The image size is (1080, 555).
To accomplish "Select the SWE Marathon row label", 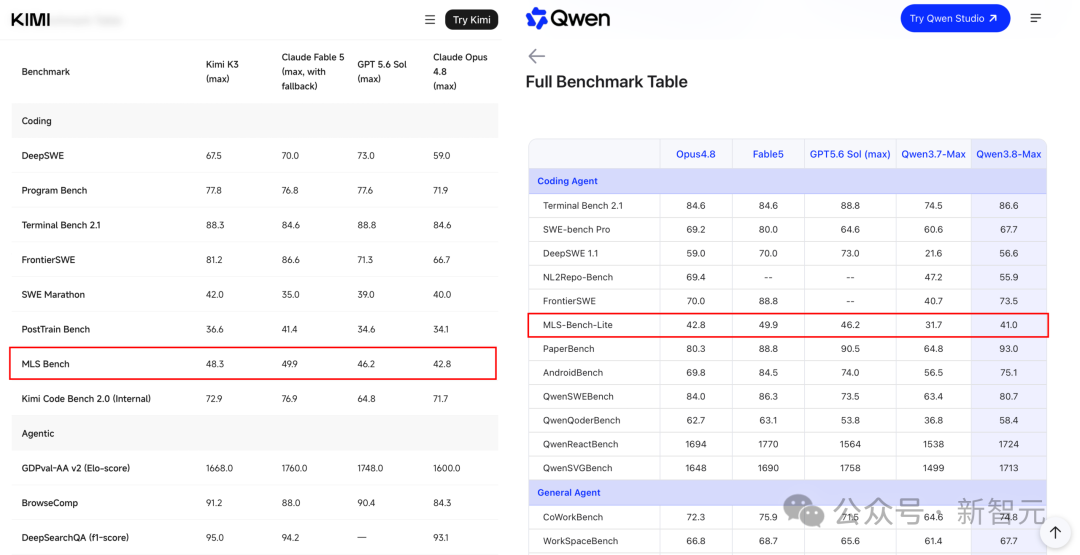I will pyautogui.click(x=53, y=295).
